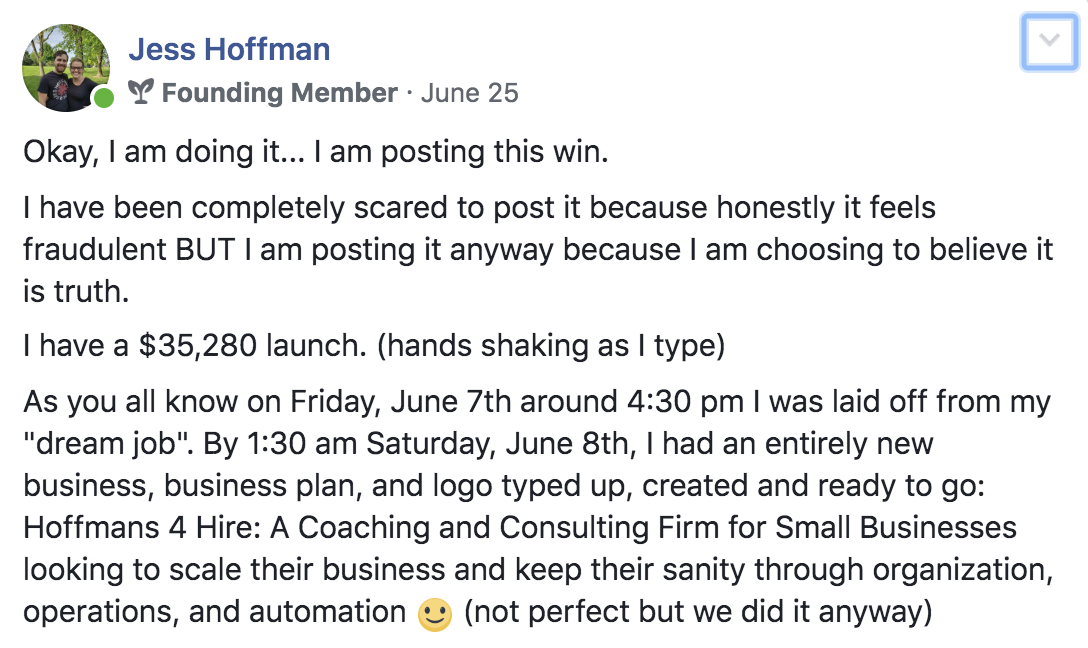Click the "$35,280 launch" amount text
1088x648 pixels.
tap(249, 346)
